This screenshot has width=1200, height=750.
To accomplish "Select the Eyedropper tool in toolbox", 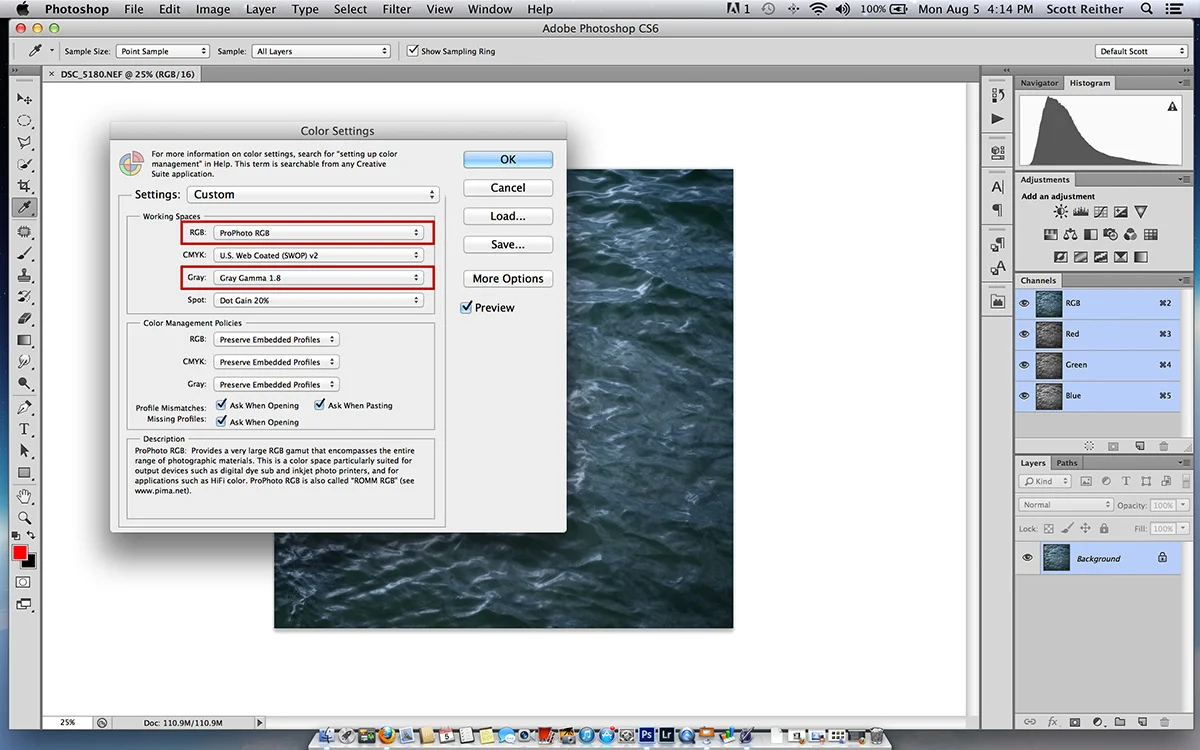I will pos(25,208).
